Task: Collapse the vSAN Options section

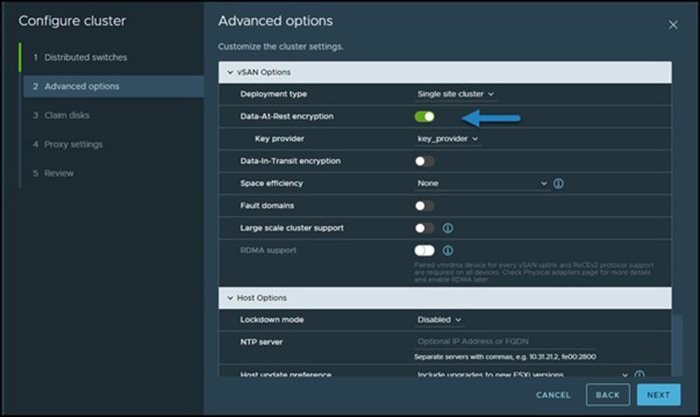Action: [229, 72]
